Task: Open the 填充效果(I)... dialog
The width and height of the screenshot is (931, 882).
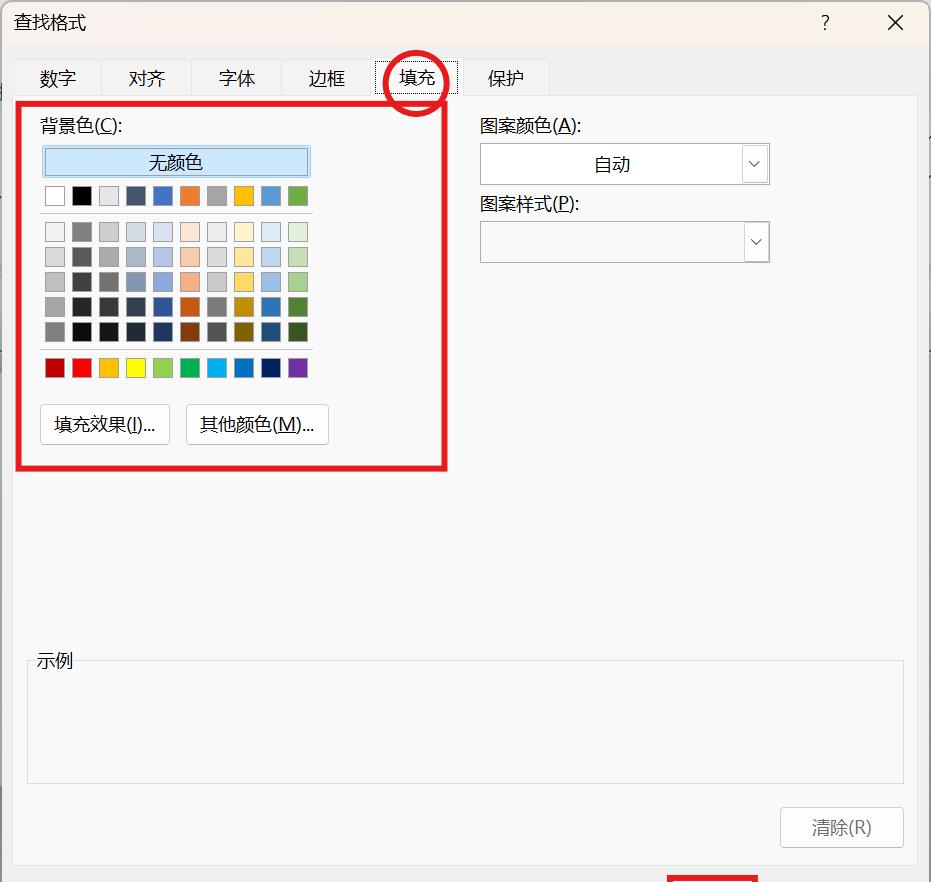Action: (105, 424)
